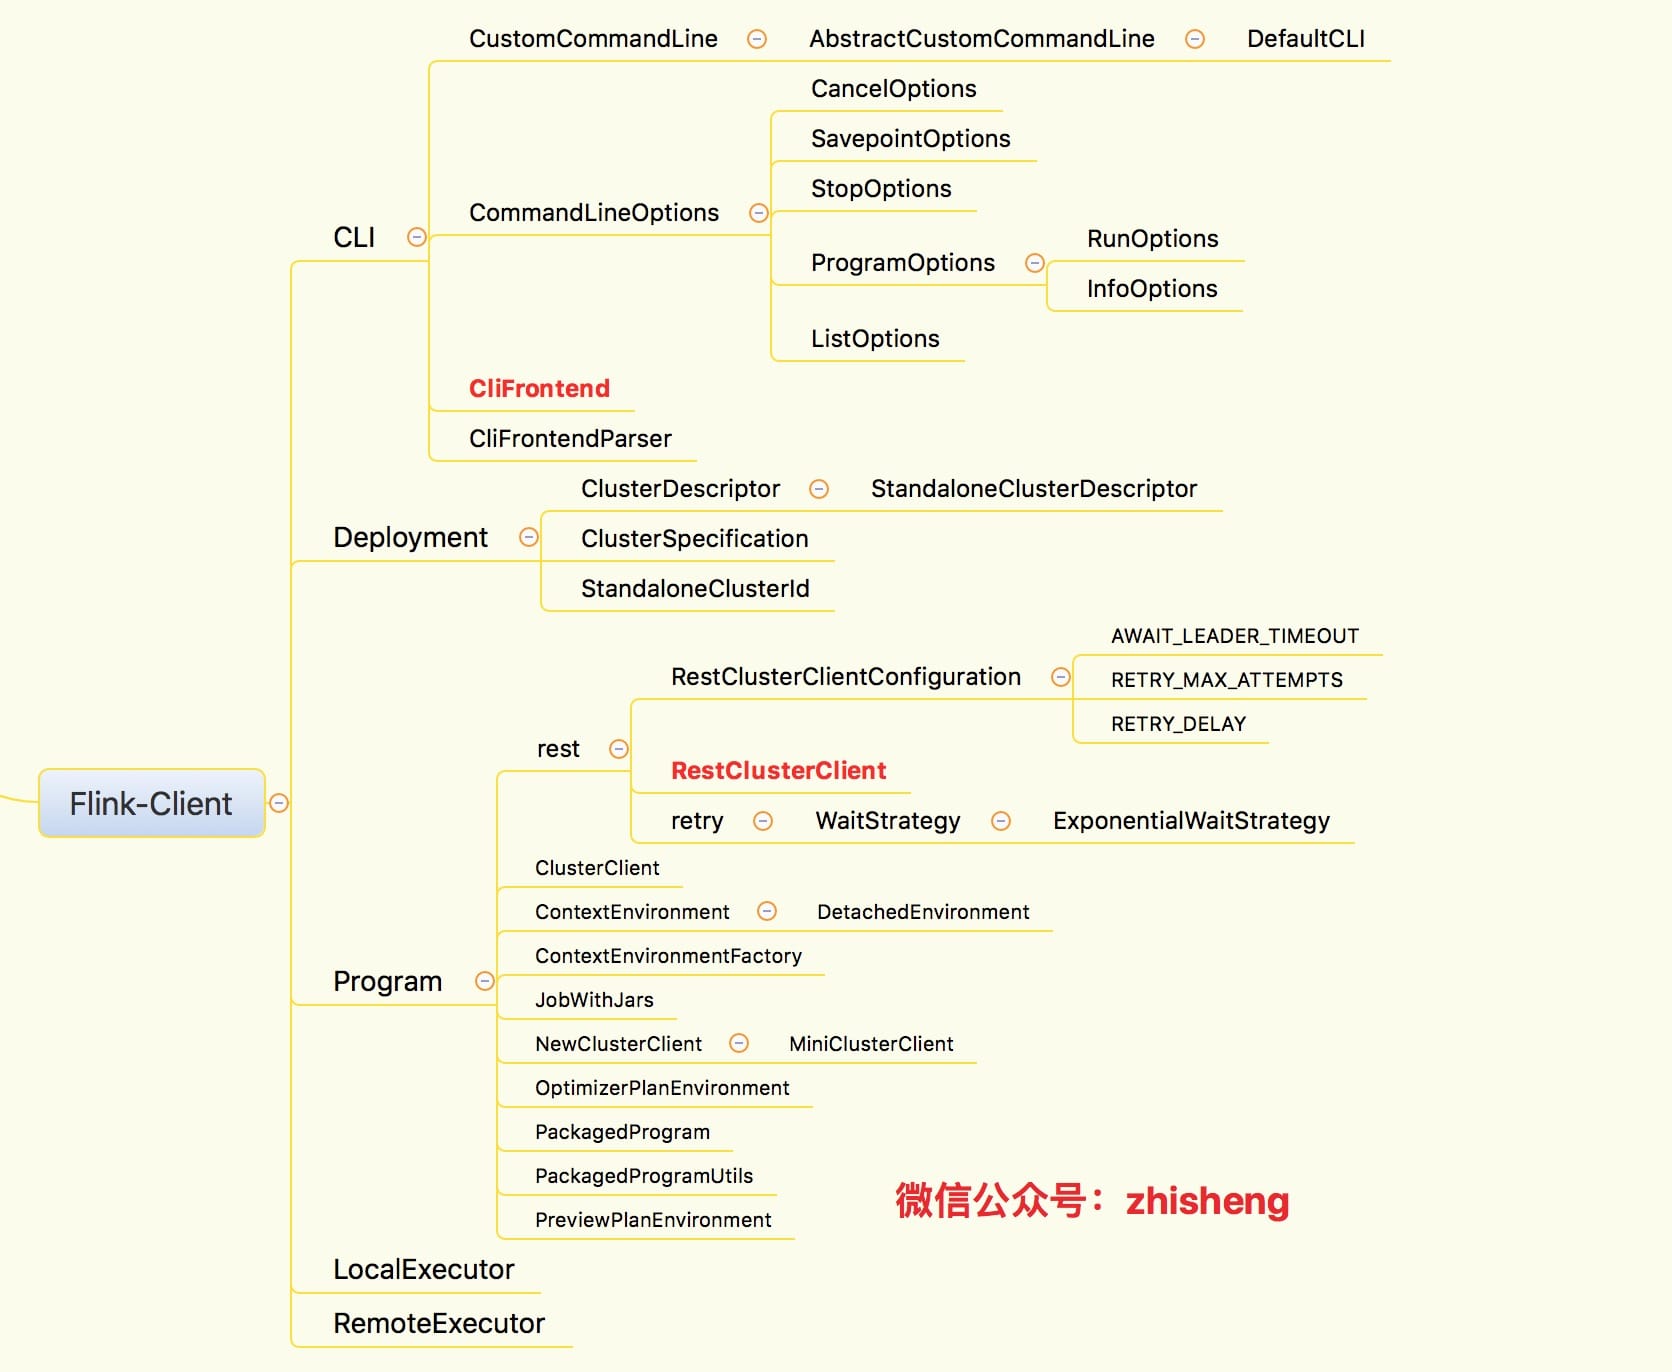
Task: Select the RunOptions topic
Action: pyautogui.click(x=1153, y=239)
